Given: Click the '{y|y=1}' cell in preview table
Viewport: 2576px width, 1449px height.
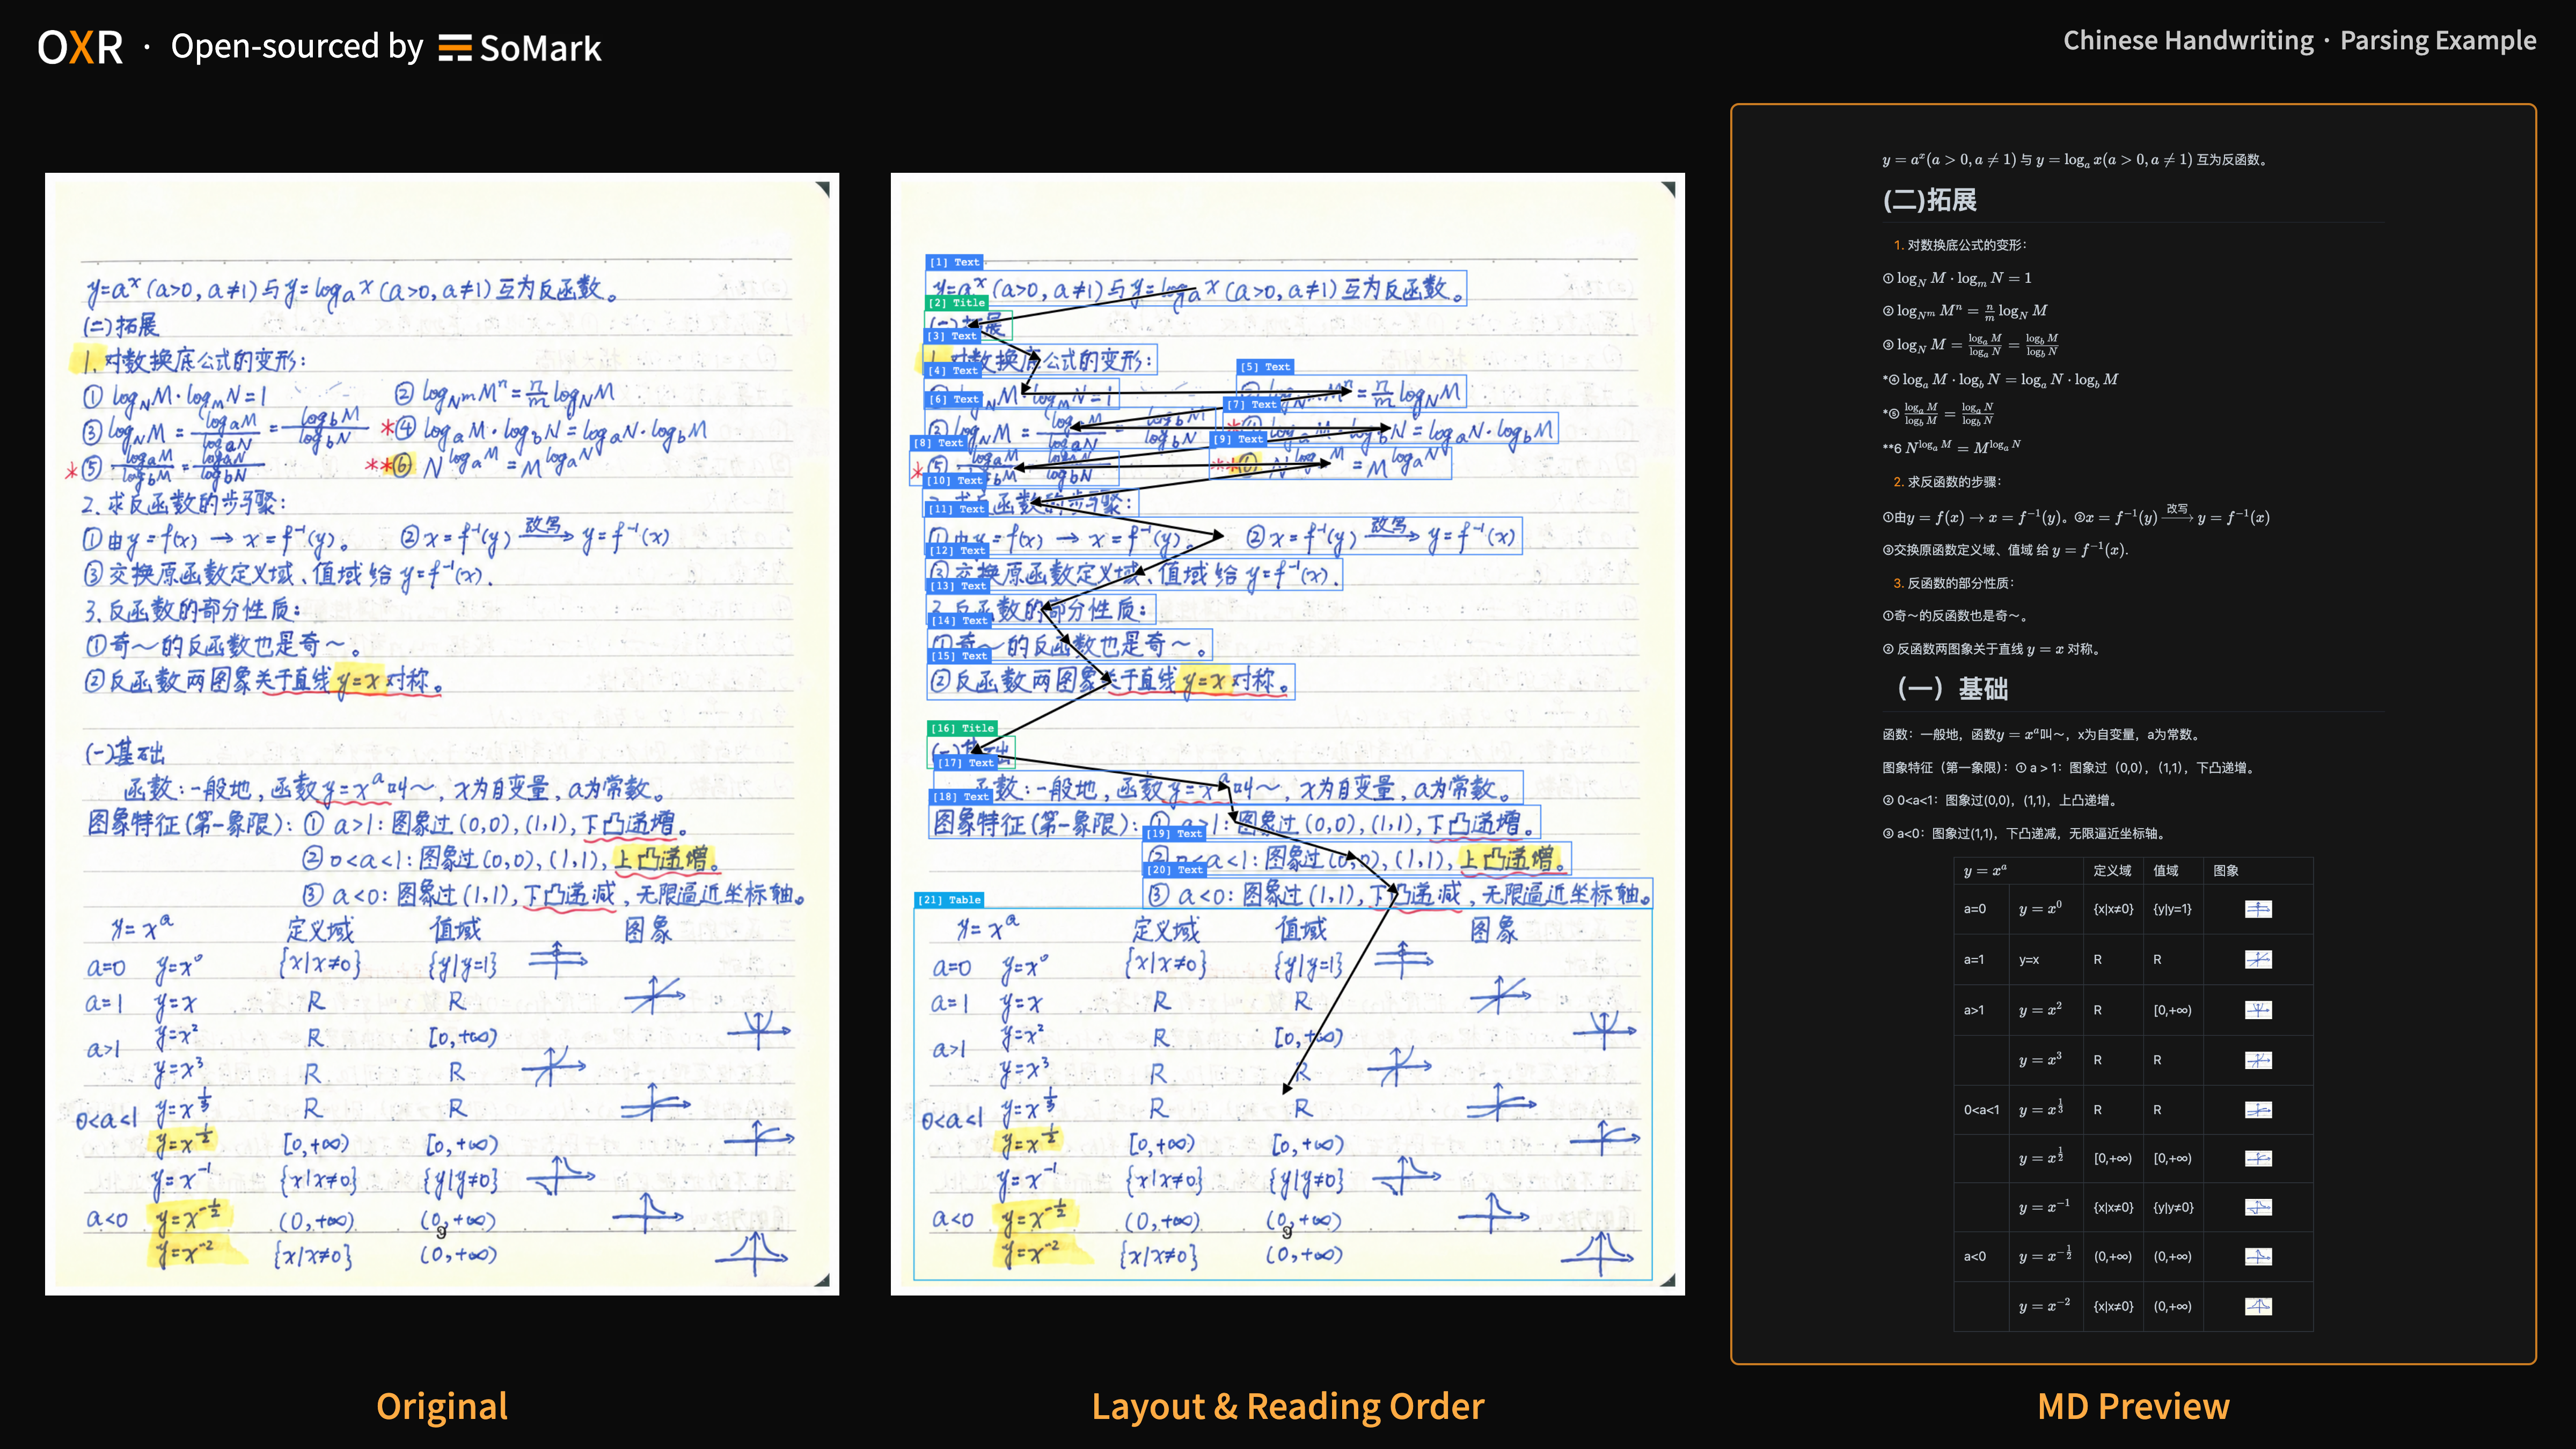Looking at the screenshot, I should [x=2173, y=909].
